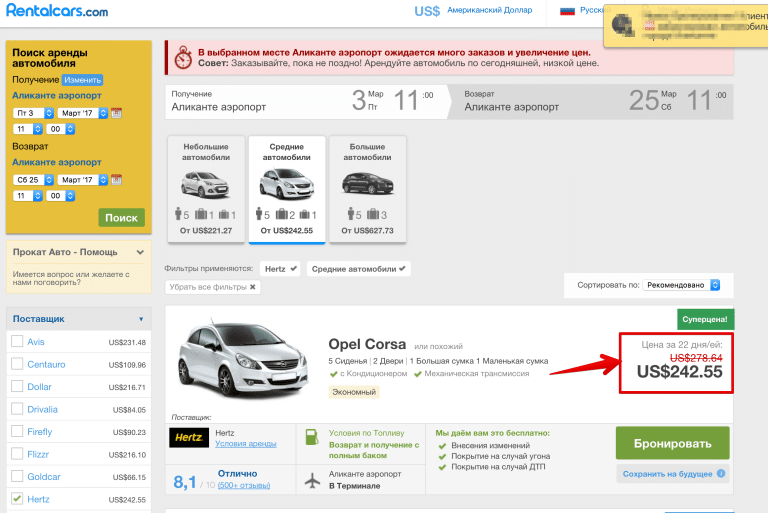Click the Суперцена! badge
The image size is (768, 513).
pyautogui.click(x=705, y=319)
